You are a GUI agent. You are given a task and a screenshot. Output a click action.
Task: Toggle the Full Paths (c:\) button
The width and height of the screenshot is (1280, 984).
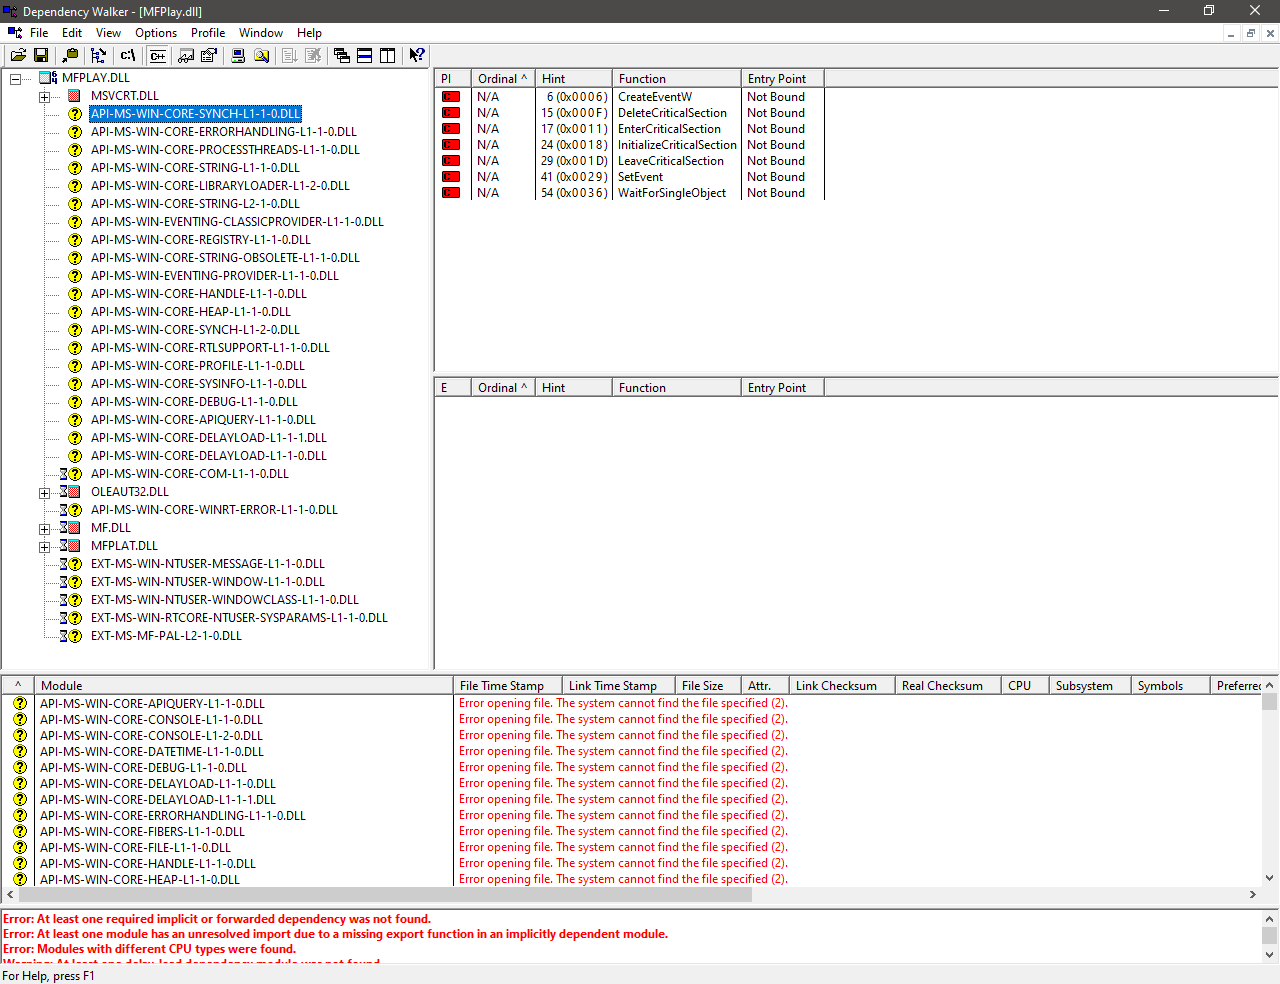(x=128, y=56)
